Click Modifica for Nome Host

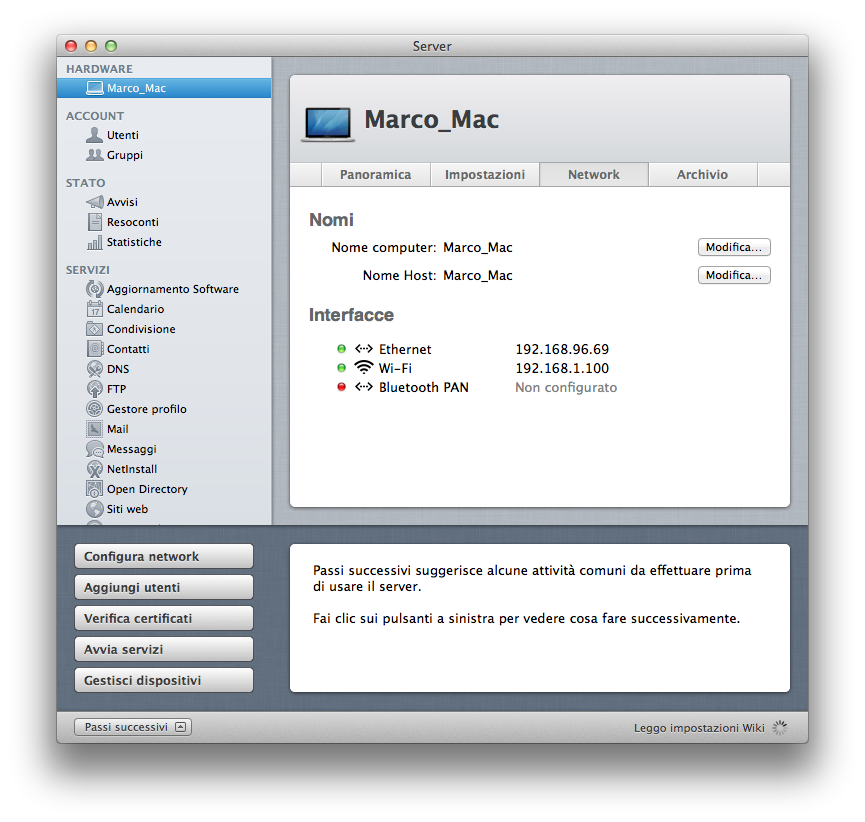coord(734,275)
